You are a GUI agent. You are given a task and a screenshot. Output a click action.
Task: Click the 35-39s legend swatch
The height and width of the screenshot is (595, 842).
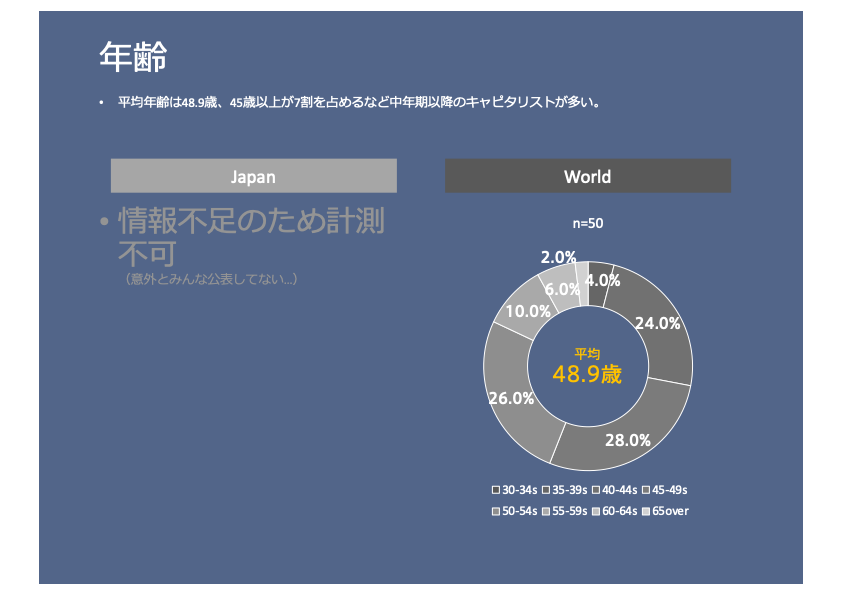pos(546,490)
